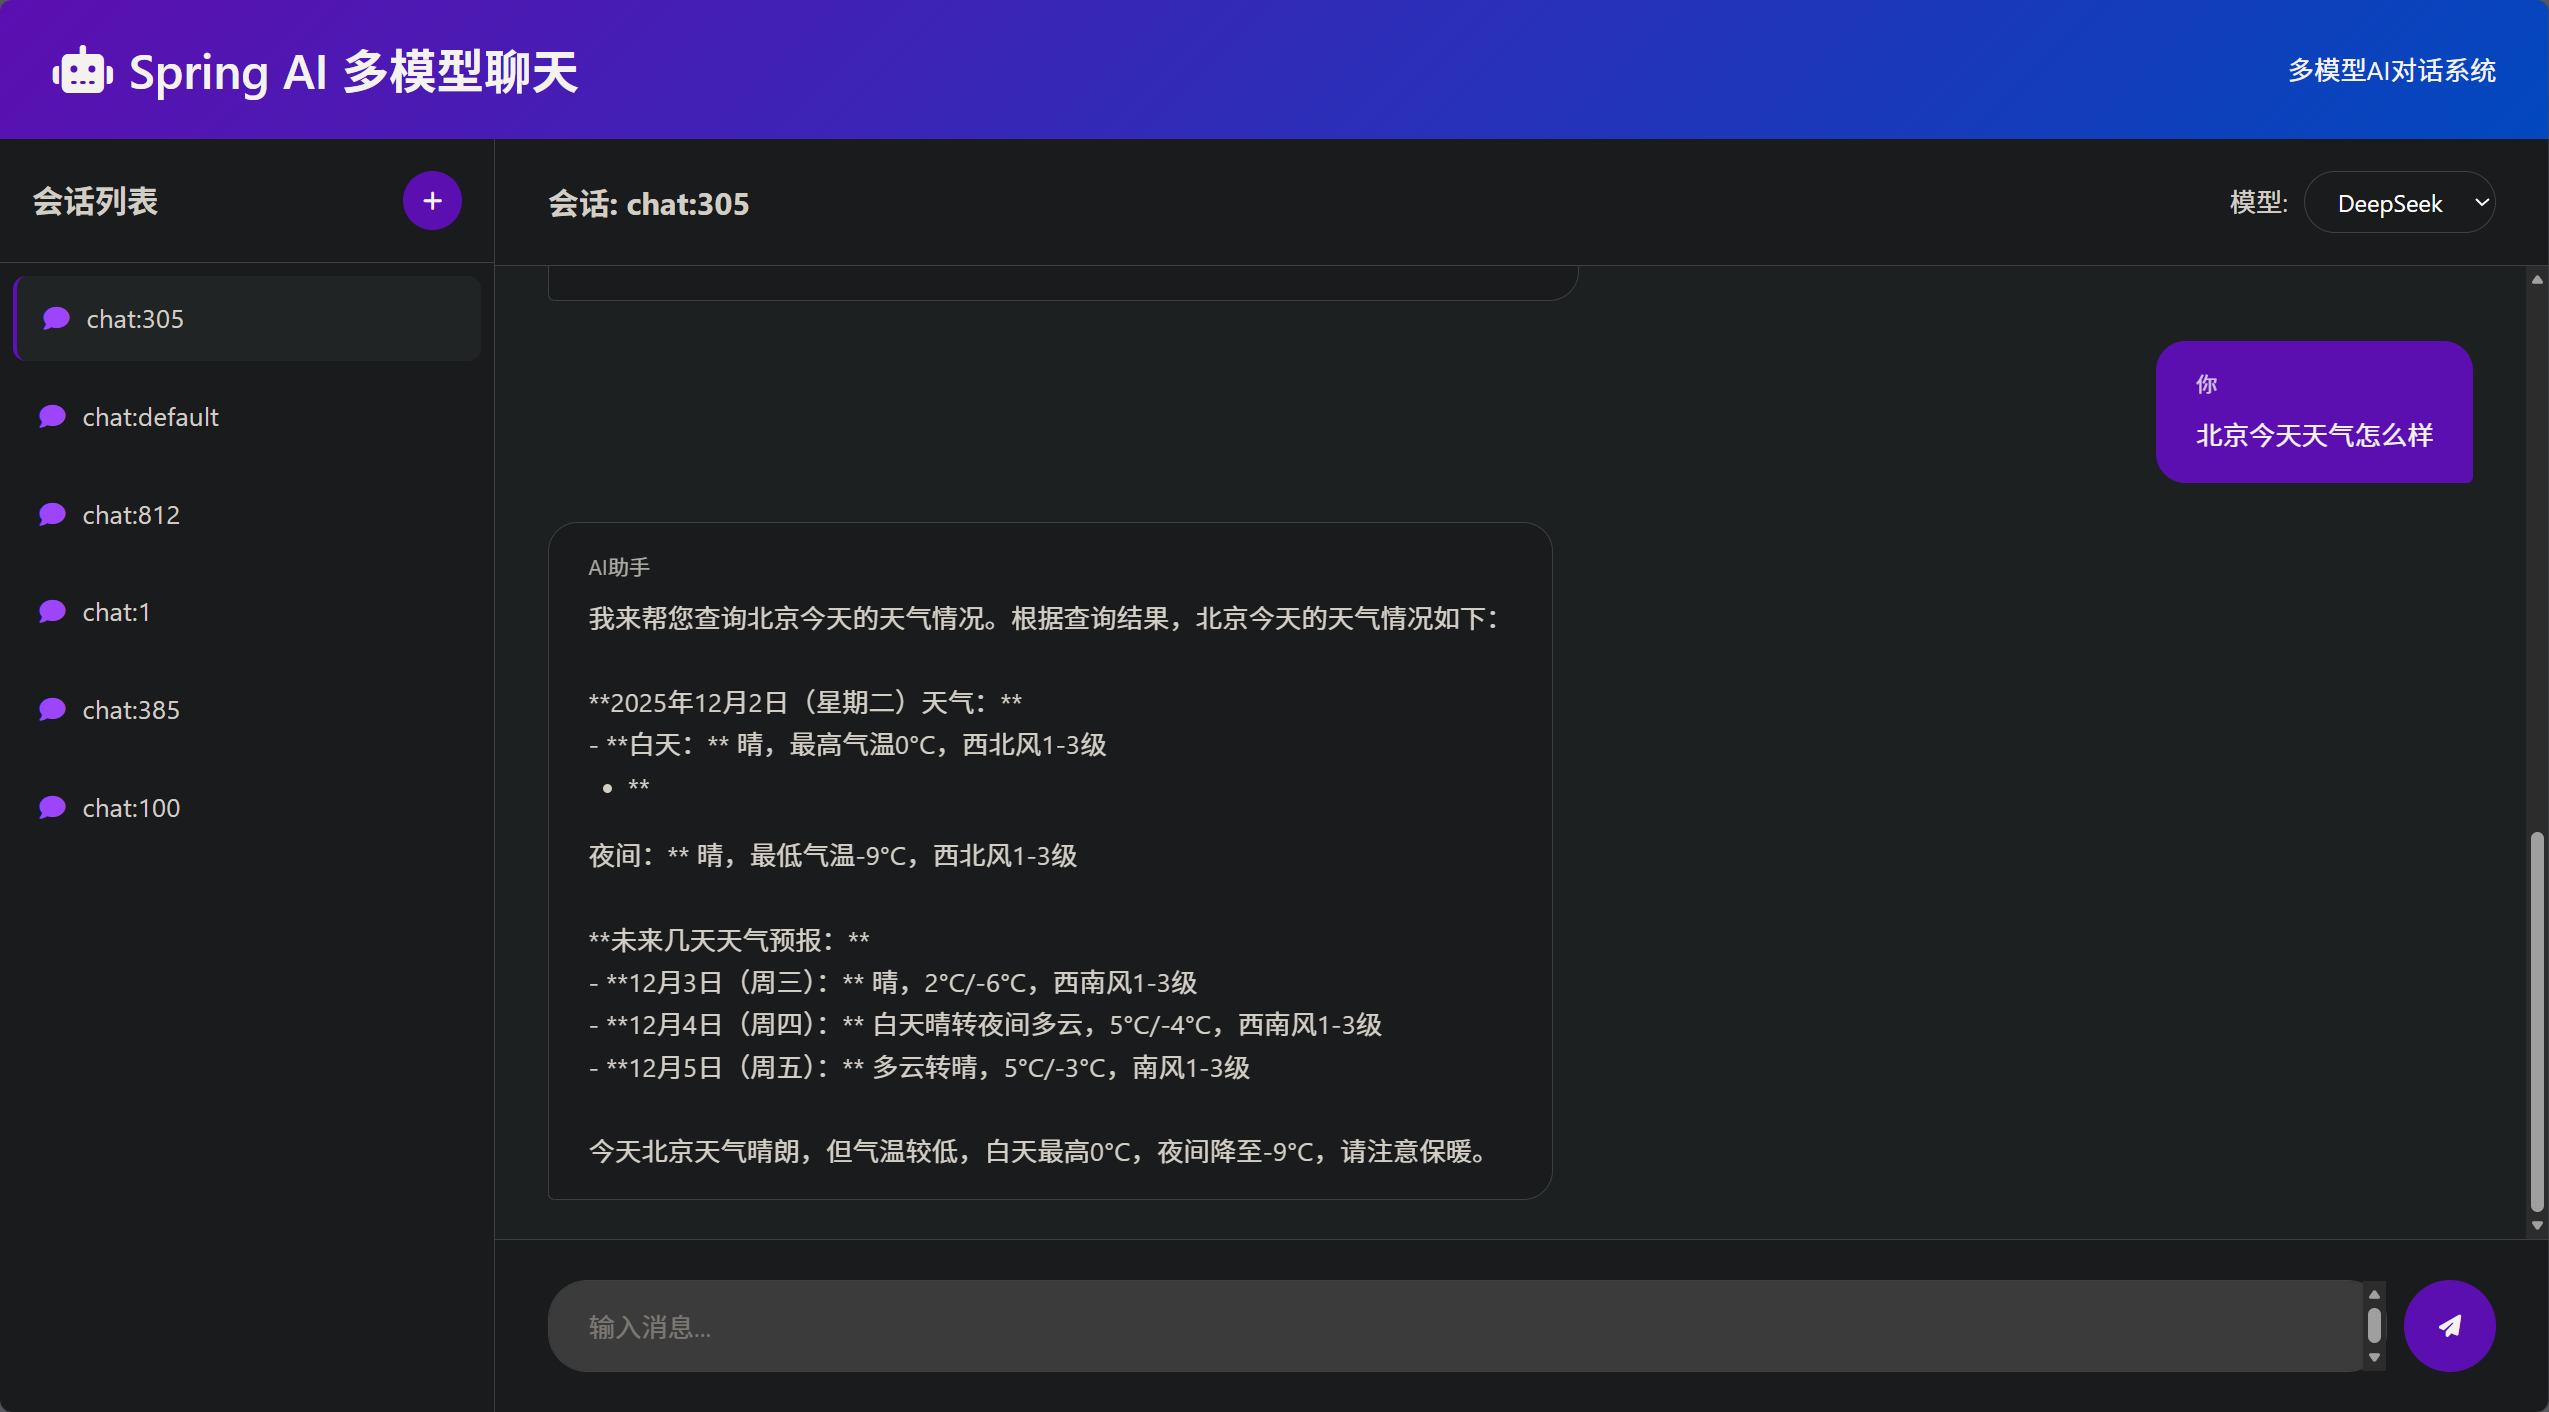This screenshot has height=1412, width=2549.
Task: Send the message with the paper plane icon
Action: (x=2448, y=1325)
